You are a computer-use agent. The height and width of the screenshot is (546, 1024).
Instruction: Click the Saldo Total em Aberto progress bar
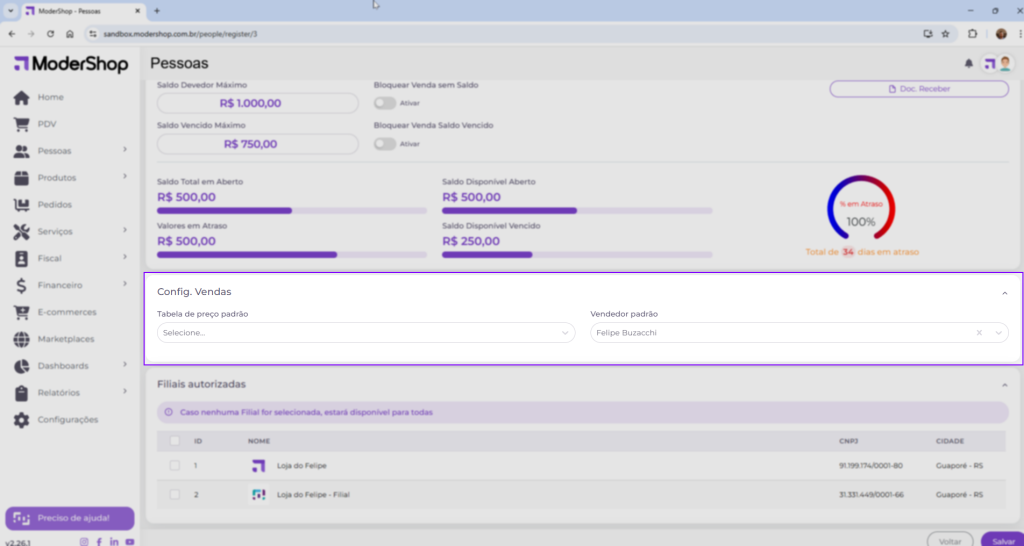tap(292, 211)
